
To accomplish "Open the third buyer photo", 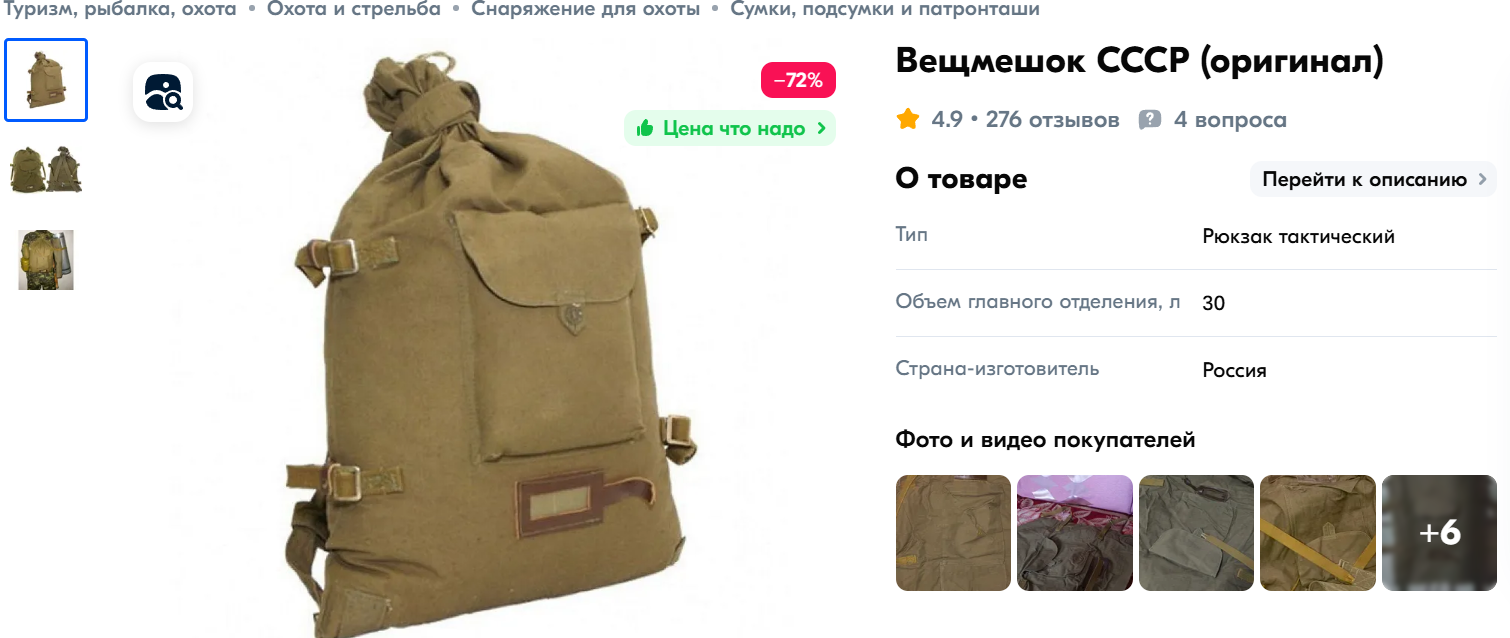I will (1196, 533).
